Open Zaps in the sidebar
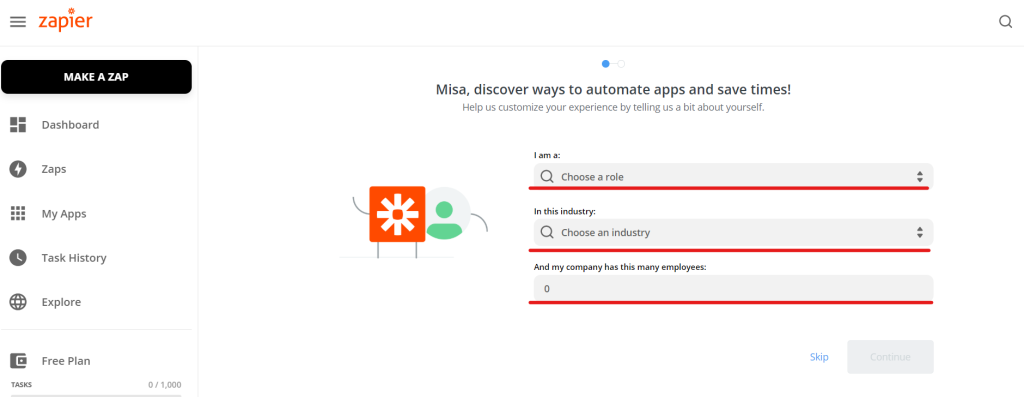The image size is (1024, 397). click(54, 169)
